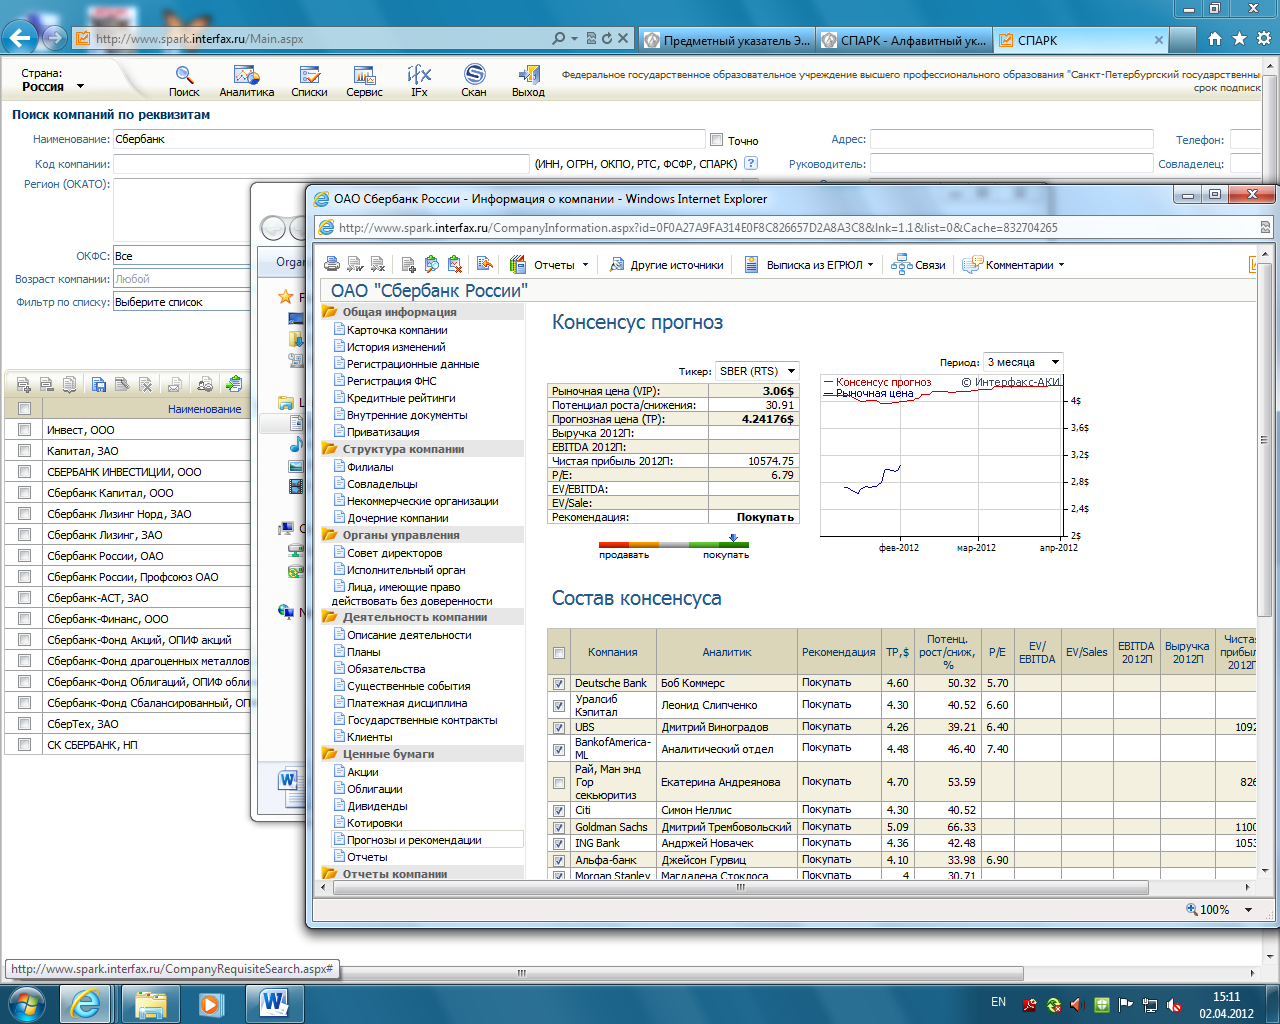Uncheck the Deutsche Bank row checkbox
The height and width of the screenshot is (1024, 1280).
(x=559, y=684)
